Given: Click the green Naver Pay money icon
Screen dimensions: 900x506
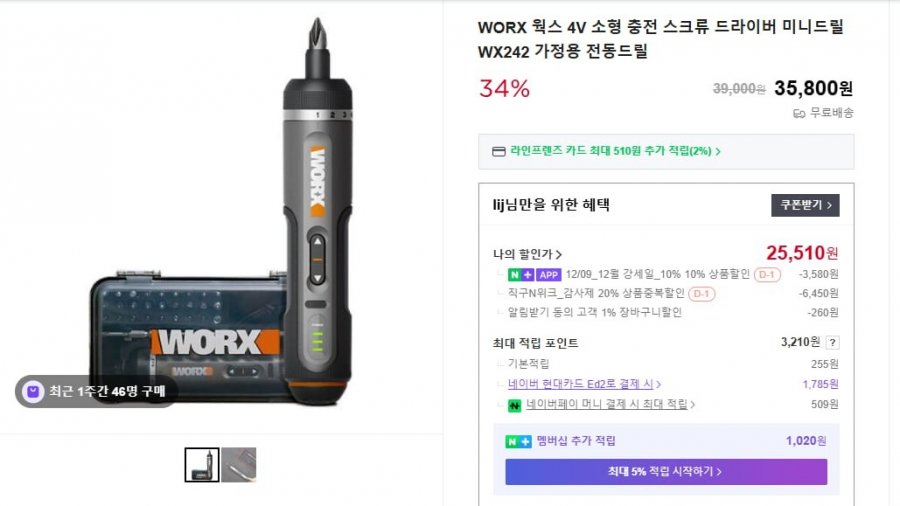Looking at the screenshot, I should point(514,405).
